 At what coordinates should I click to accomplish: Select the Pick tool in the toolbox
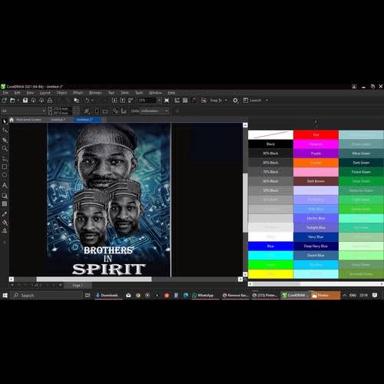pyautogui.click(x=4, y=122)
